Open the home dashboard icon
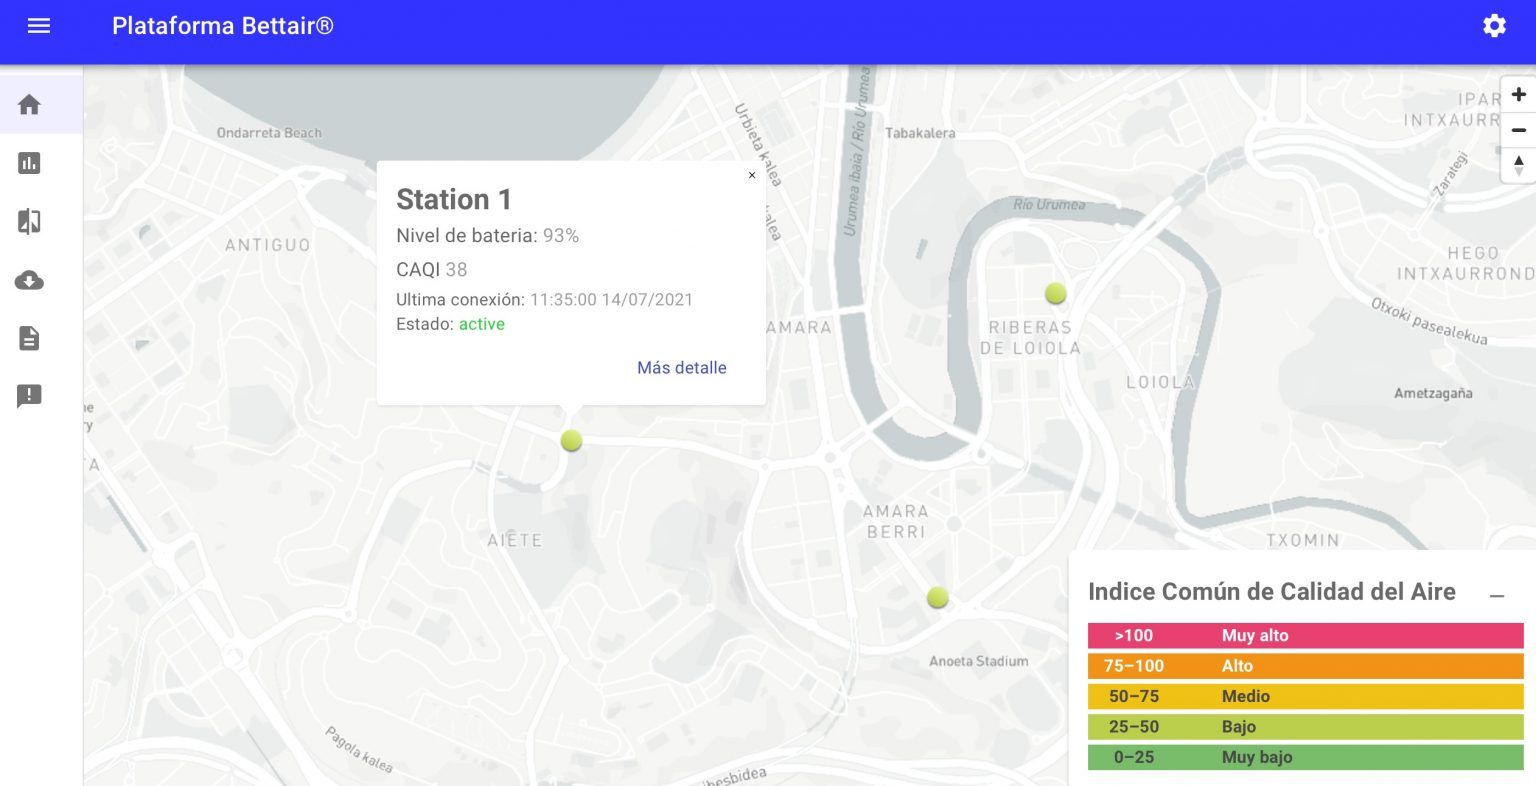Image resolution: width=1536 pixels, height=786 pixels. click(29, 104)
